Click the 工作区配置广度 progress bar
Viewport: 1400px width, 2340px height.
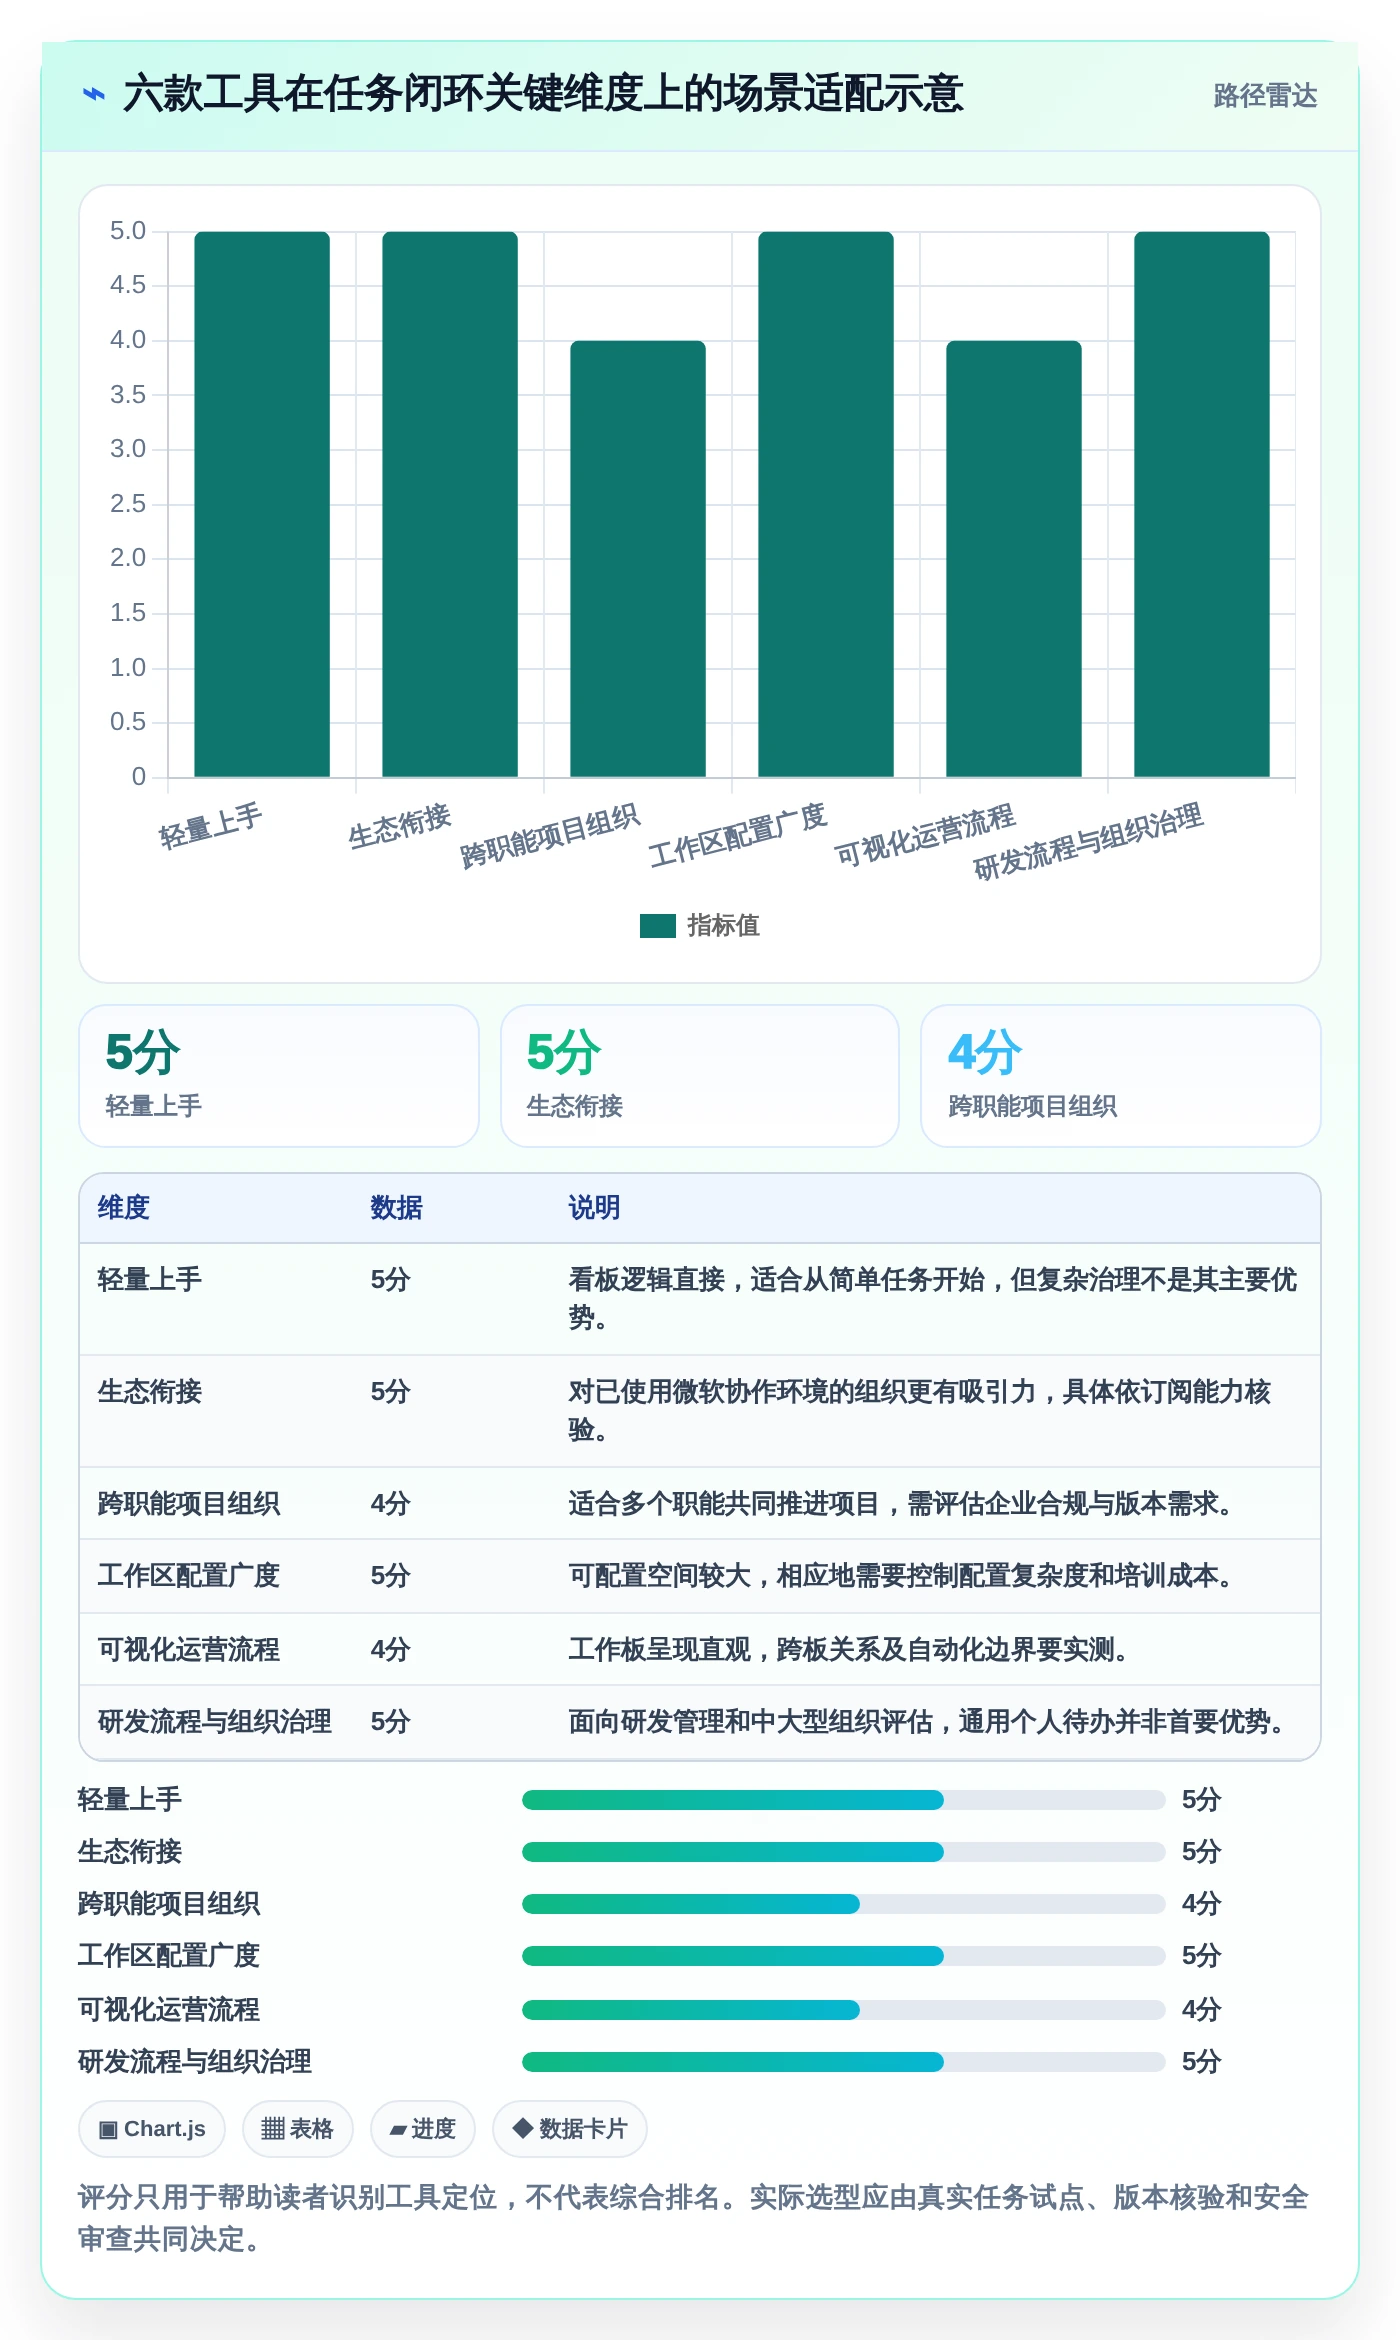843,1956
